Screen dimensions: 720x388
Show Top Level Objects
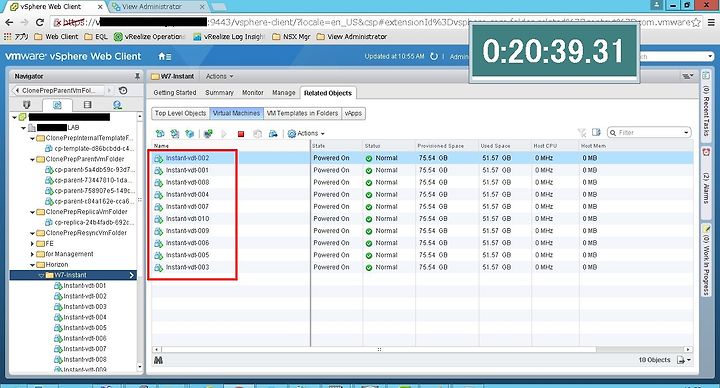coord(180,113)
